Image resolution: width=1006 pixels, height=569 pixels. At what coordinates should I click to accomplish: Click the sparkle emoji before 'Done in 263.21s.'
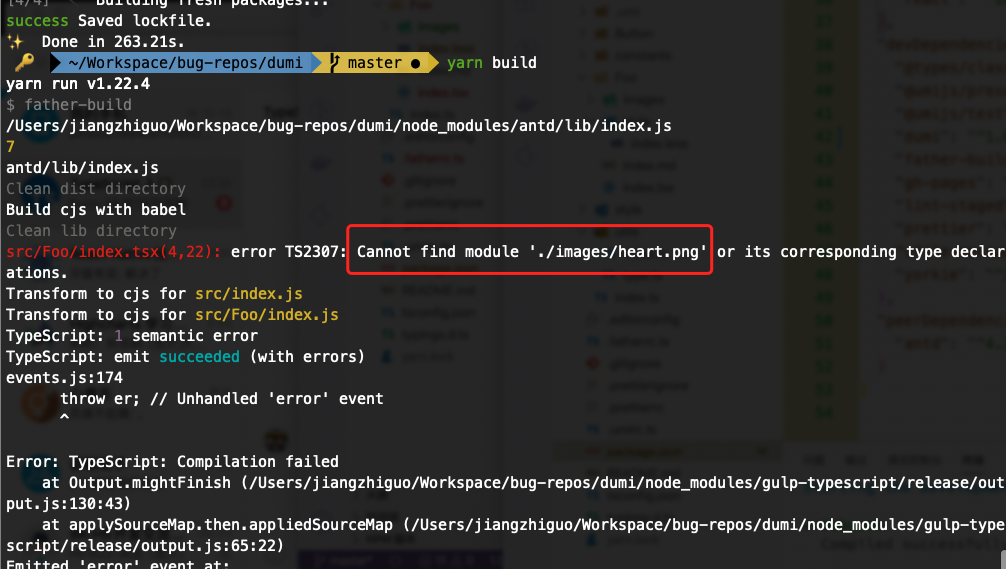(x=15, y=42)
